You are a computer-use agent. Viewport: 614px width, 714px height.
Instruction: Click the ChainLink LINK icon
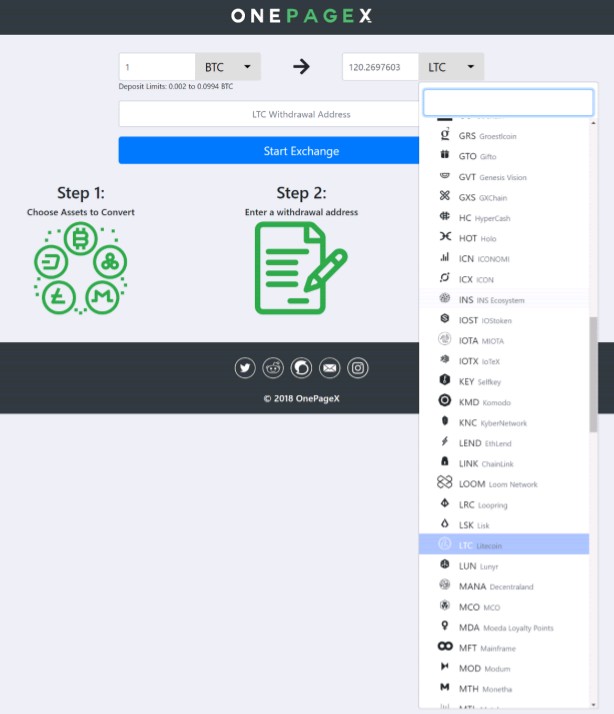[x=445, y=462]
